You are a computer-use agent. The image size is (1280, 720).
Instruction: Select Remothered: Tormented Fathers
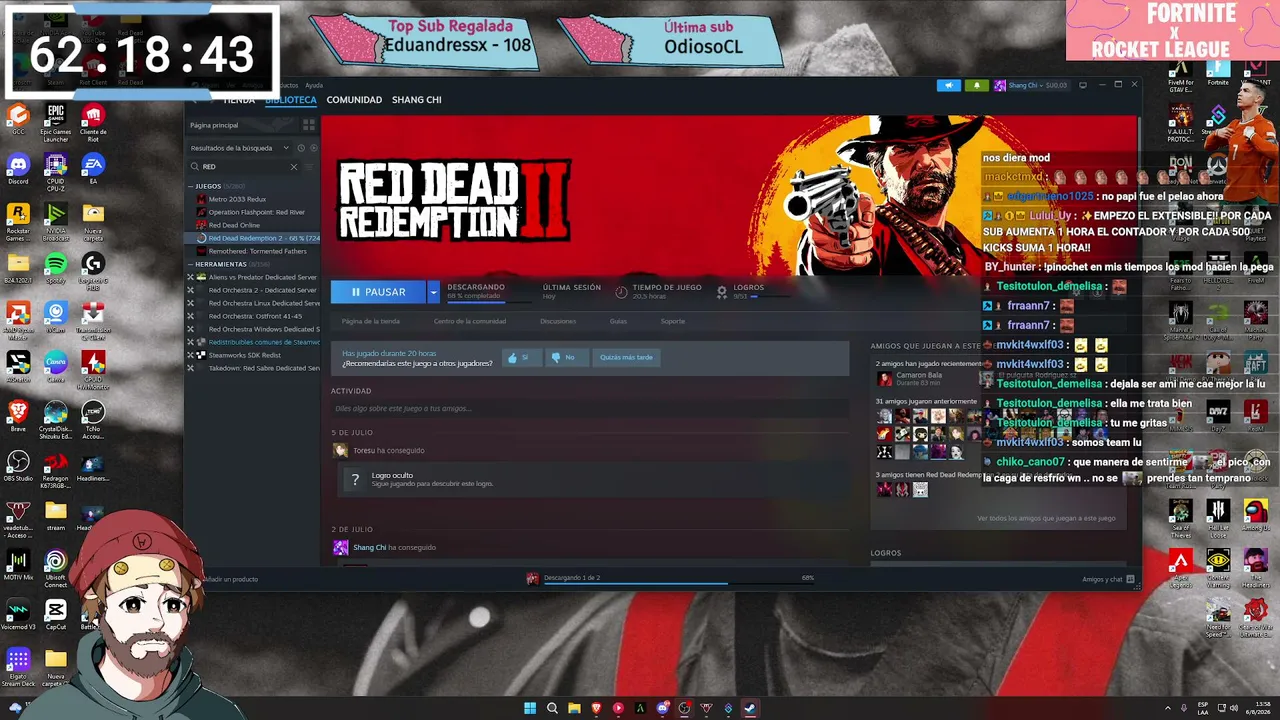[x=257, y=251]
